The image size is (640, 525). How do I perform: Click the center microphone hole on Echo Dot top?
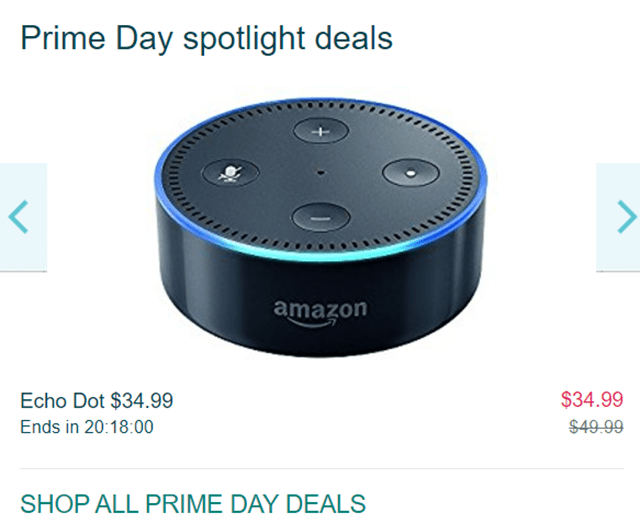[321, 173]
